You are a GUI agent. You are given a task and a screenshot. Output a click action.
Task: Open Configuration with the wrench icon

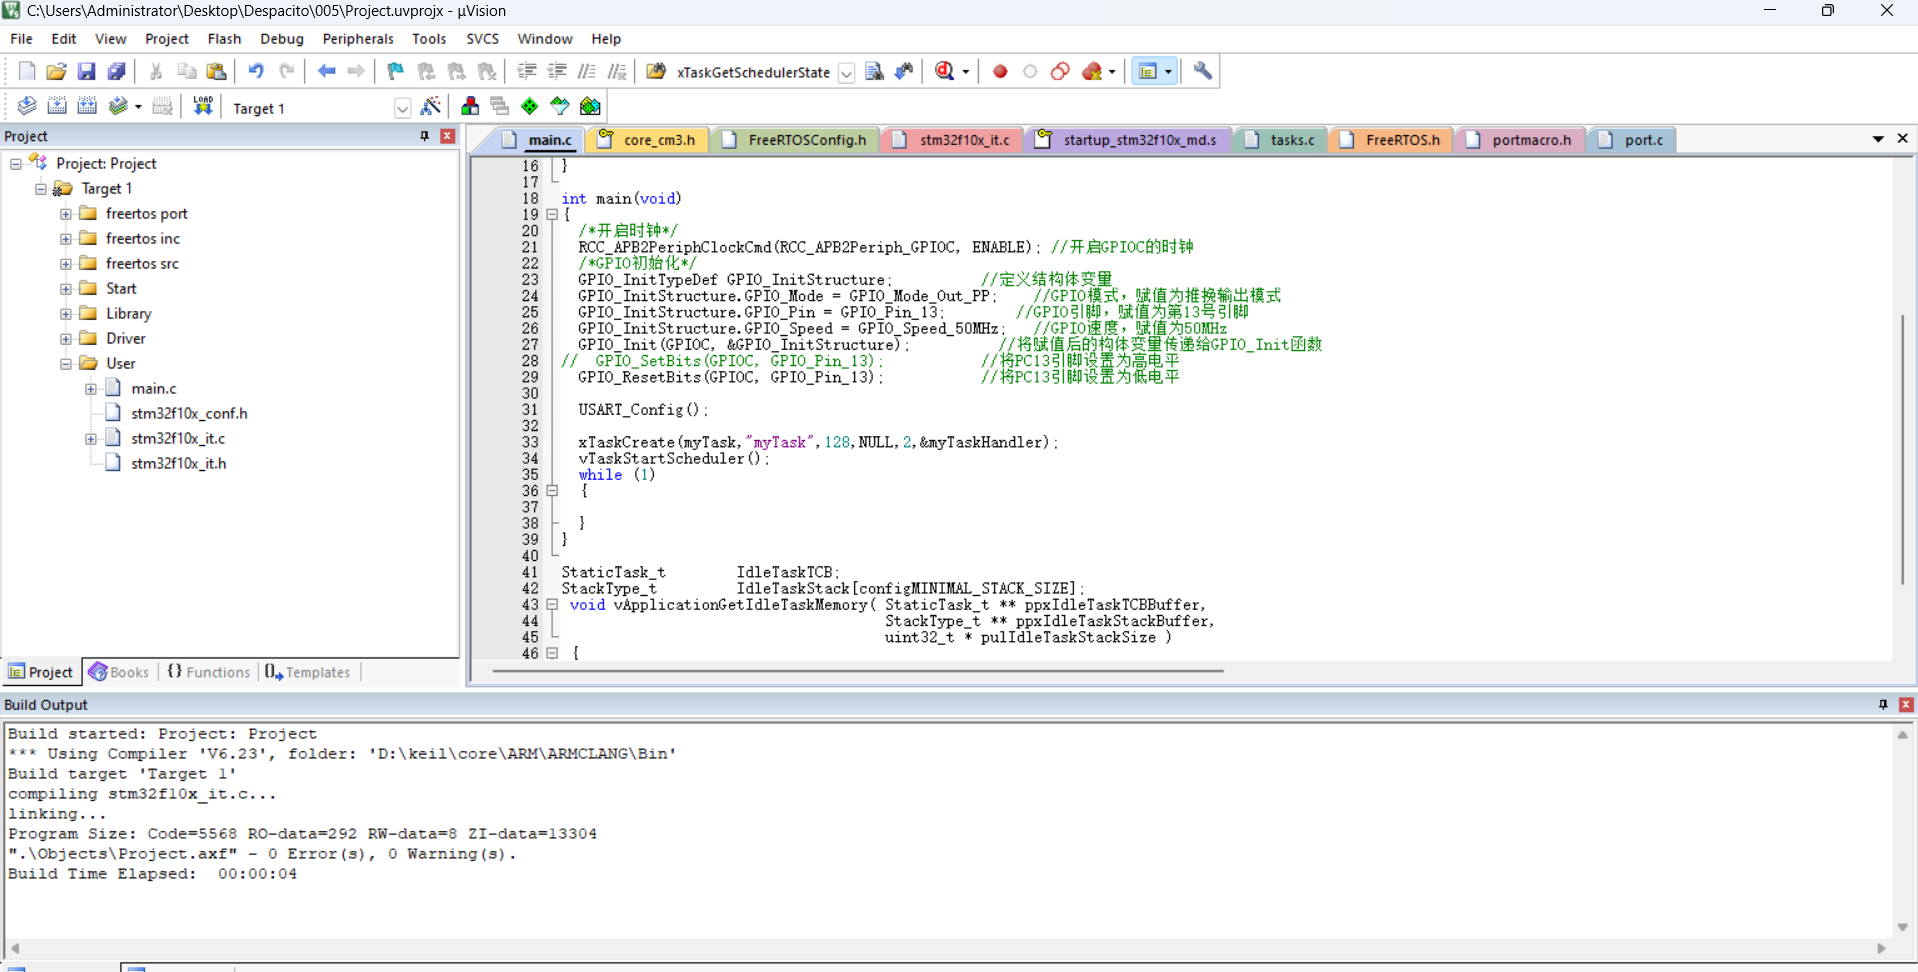[1203, 71]
